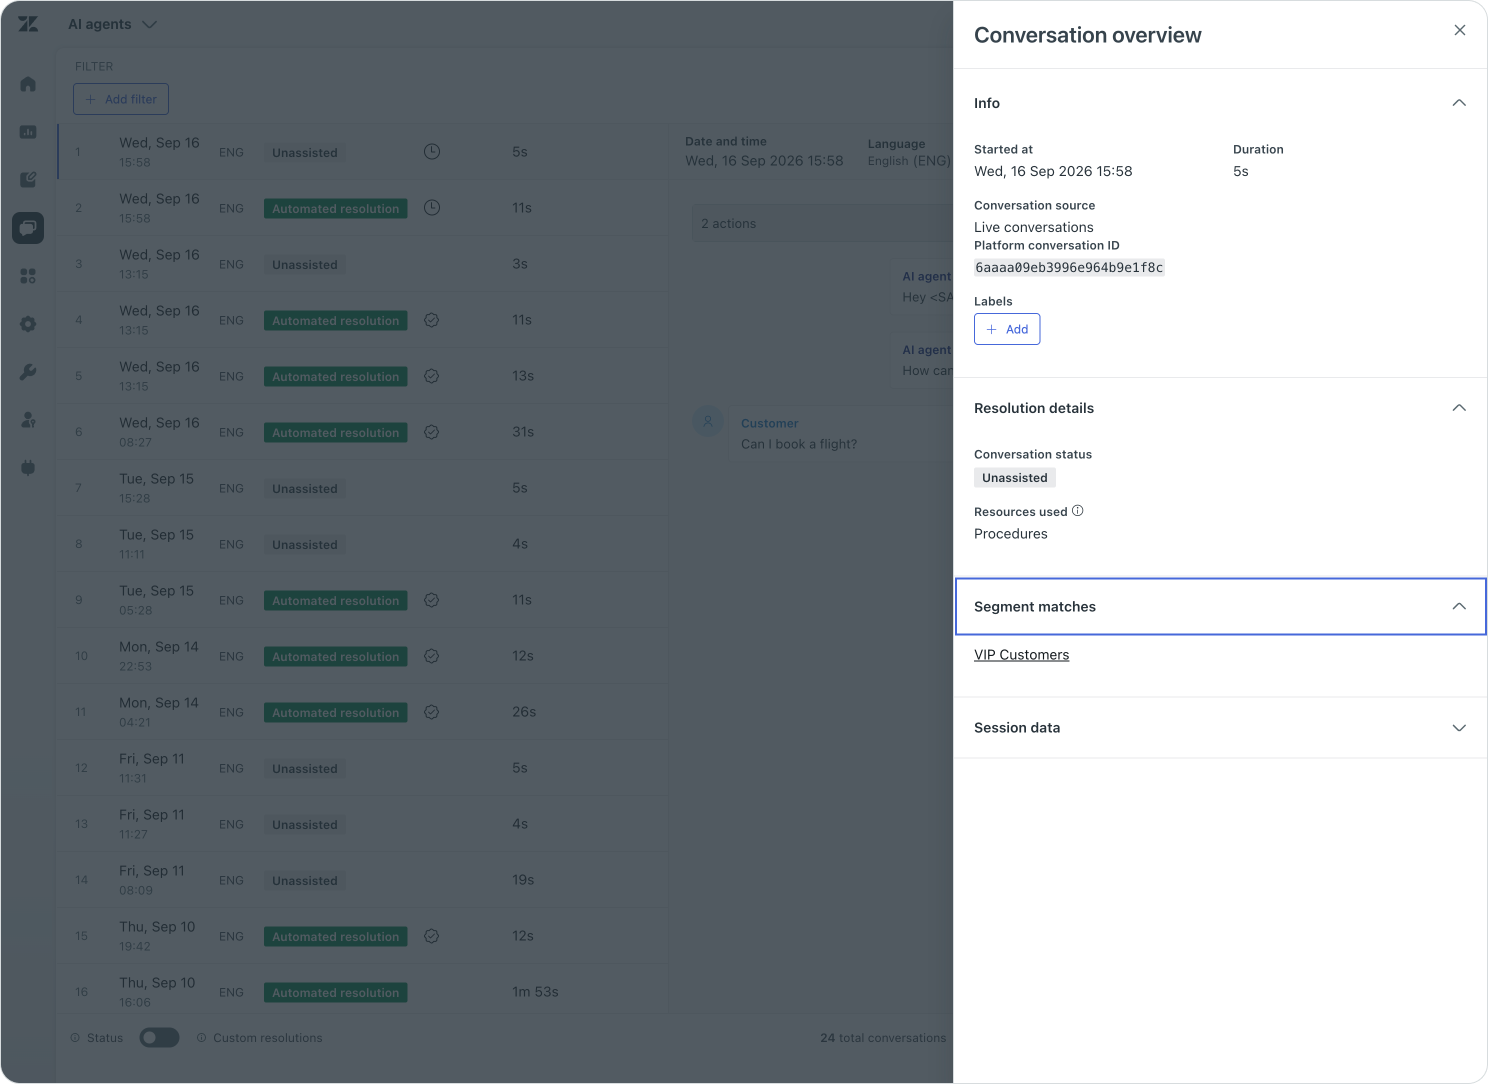Open the AI agents dropdown
Image resolution: width=1488 pixels, height=1084 pixels.
[x=112, y=24]
